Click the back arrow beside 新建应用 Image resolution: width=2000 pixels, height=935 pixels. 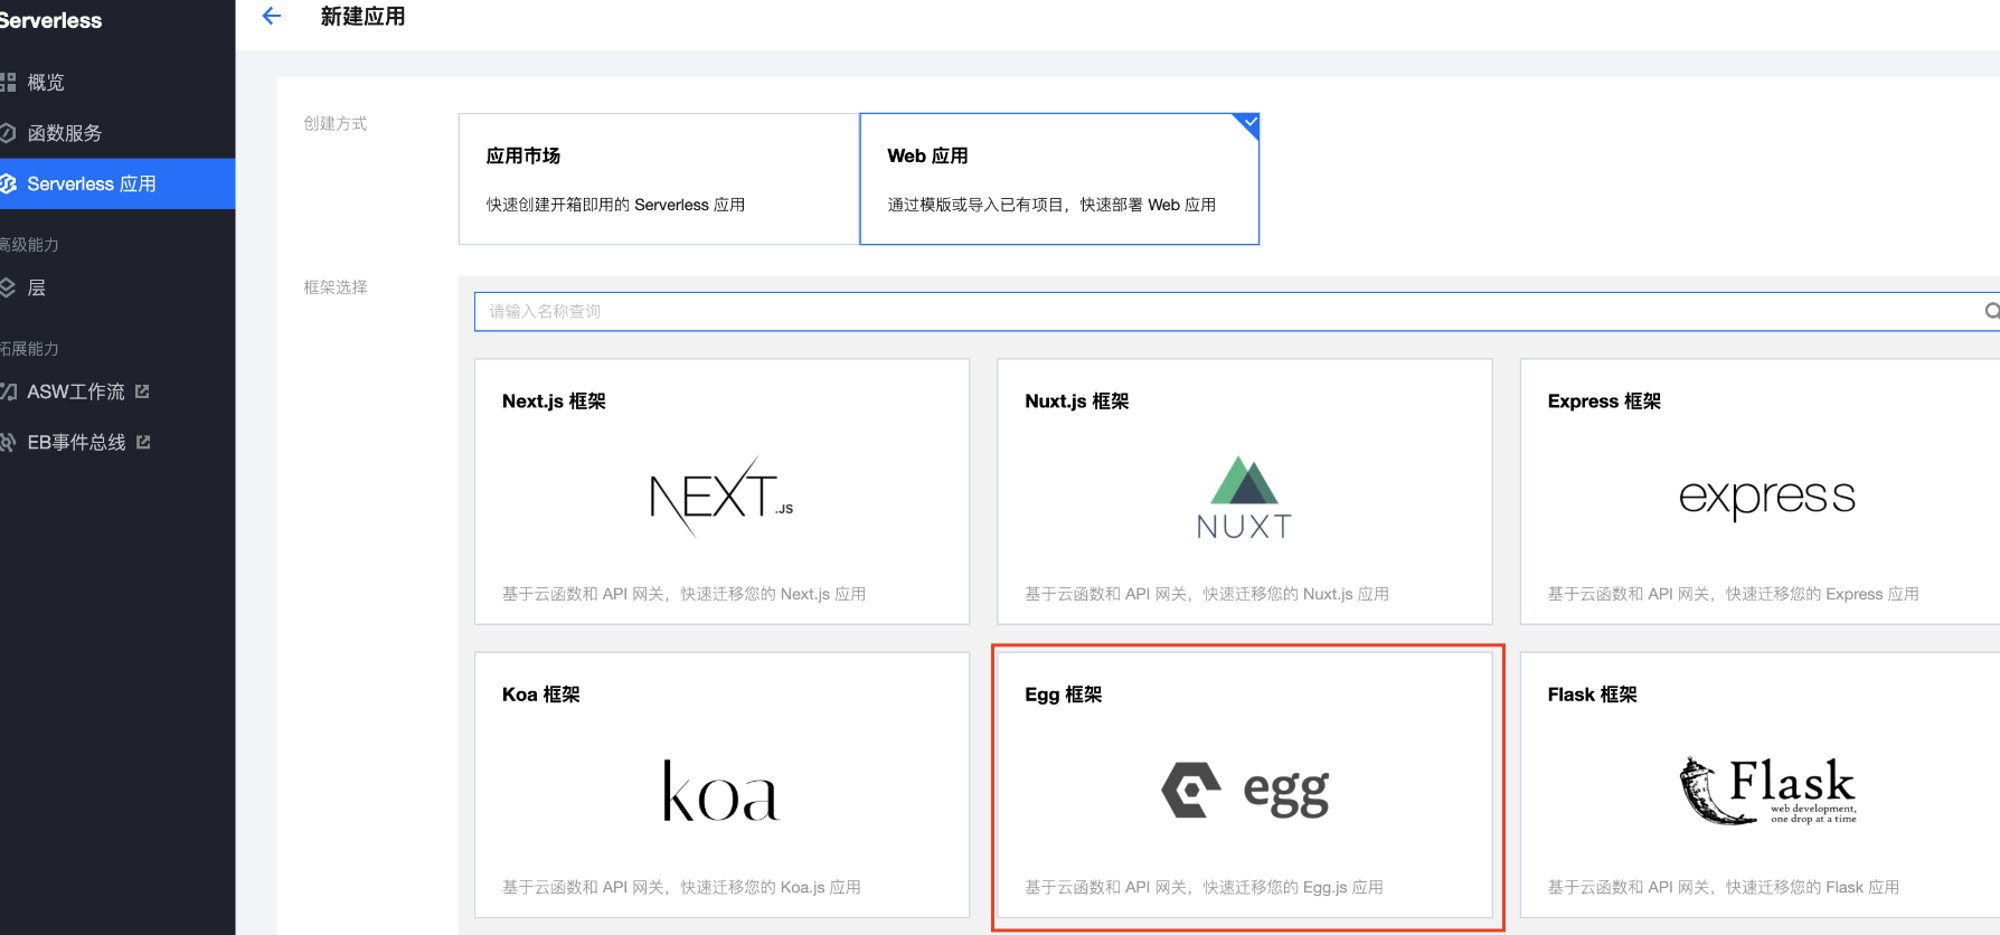click(x=271, y=16)
